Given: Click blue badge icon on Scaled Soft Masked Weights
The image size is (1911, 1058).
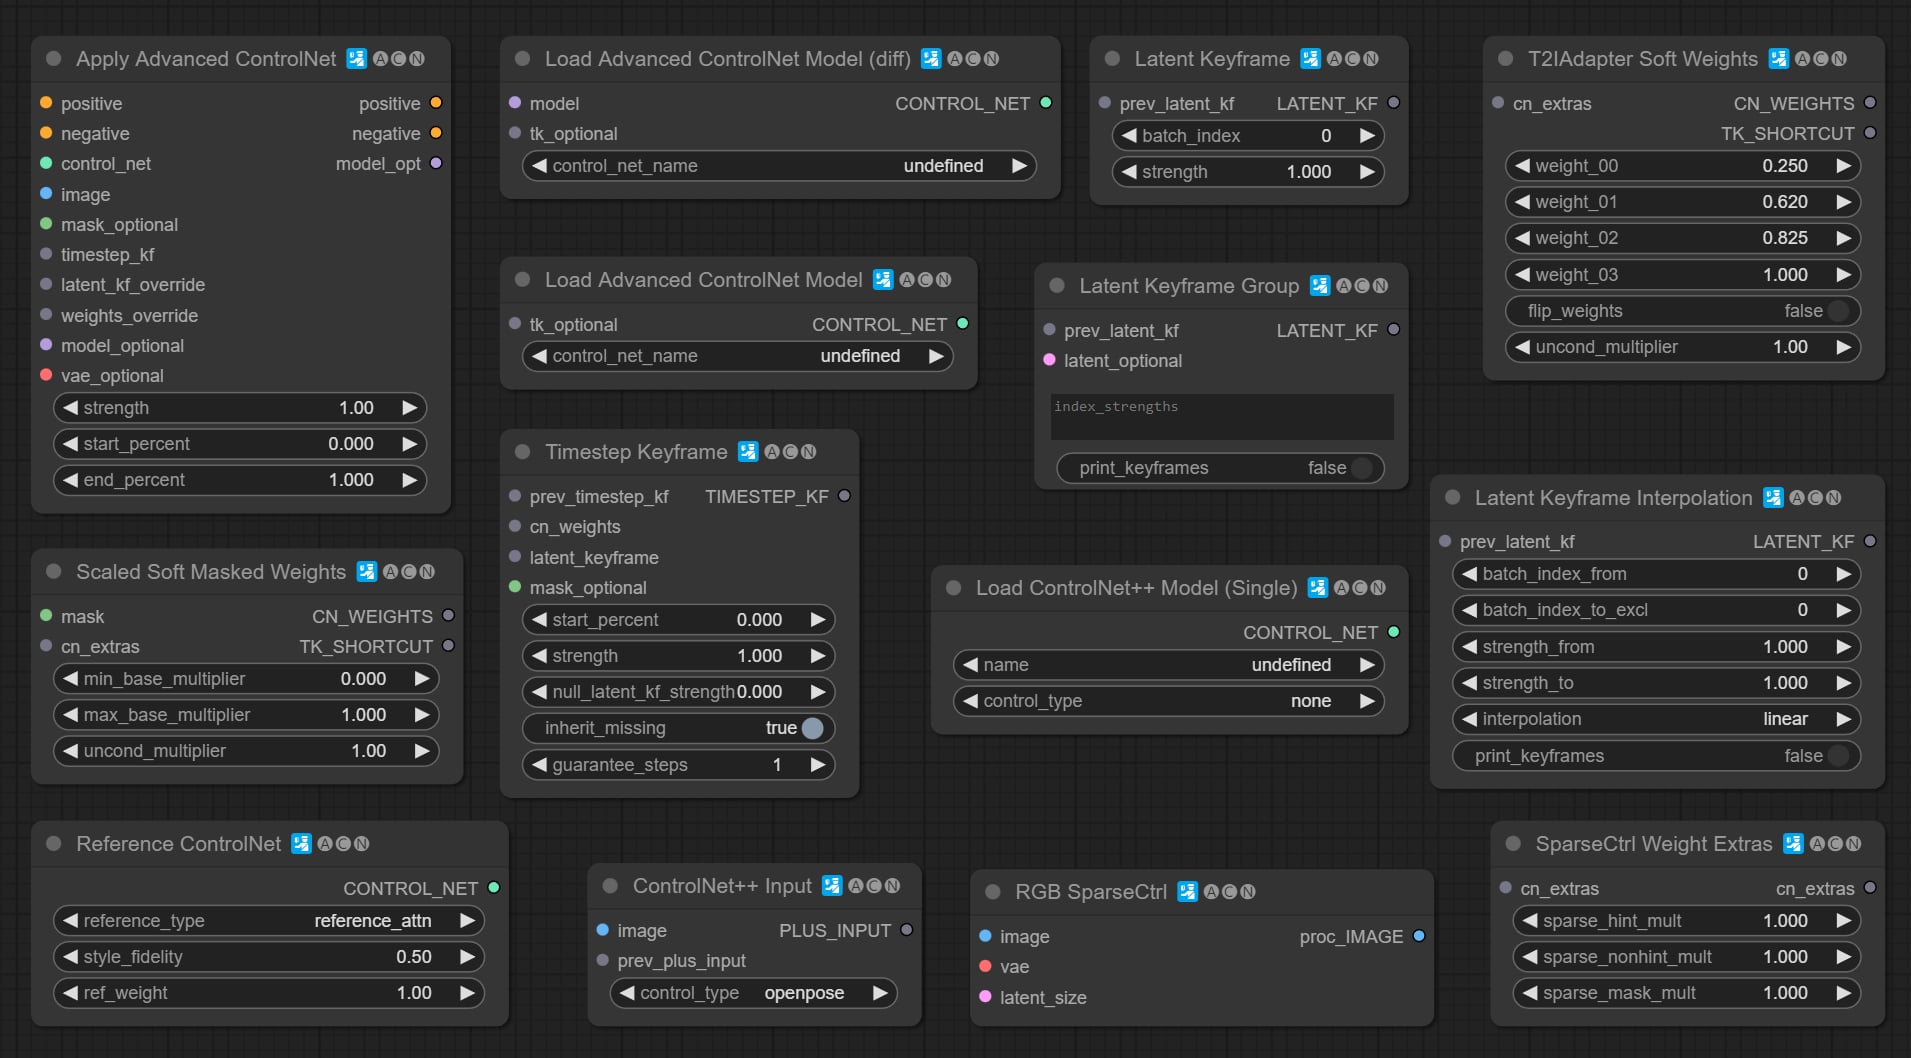Looking at the screenshot, I should click(367, 572).
